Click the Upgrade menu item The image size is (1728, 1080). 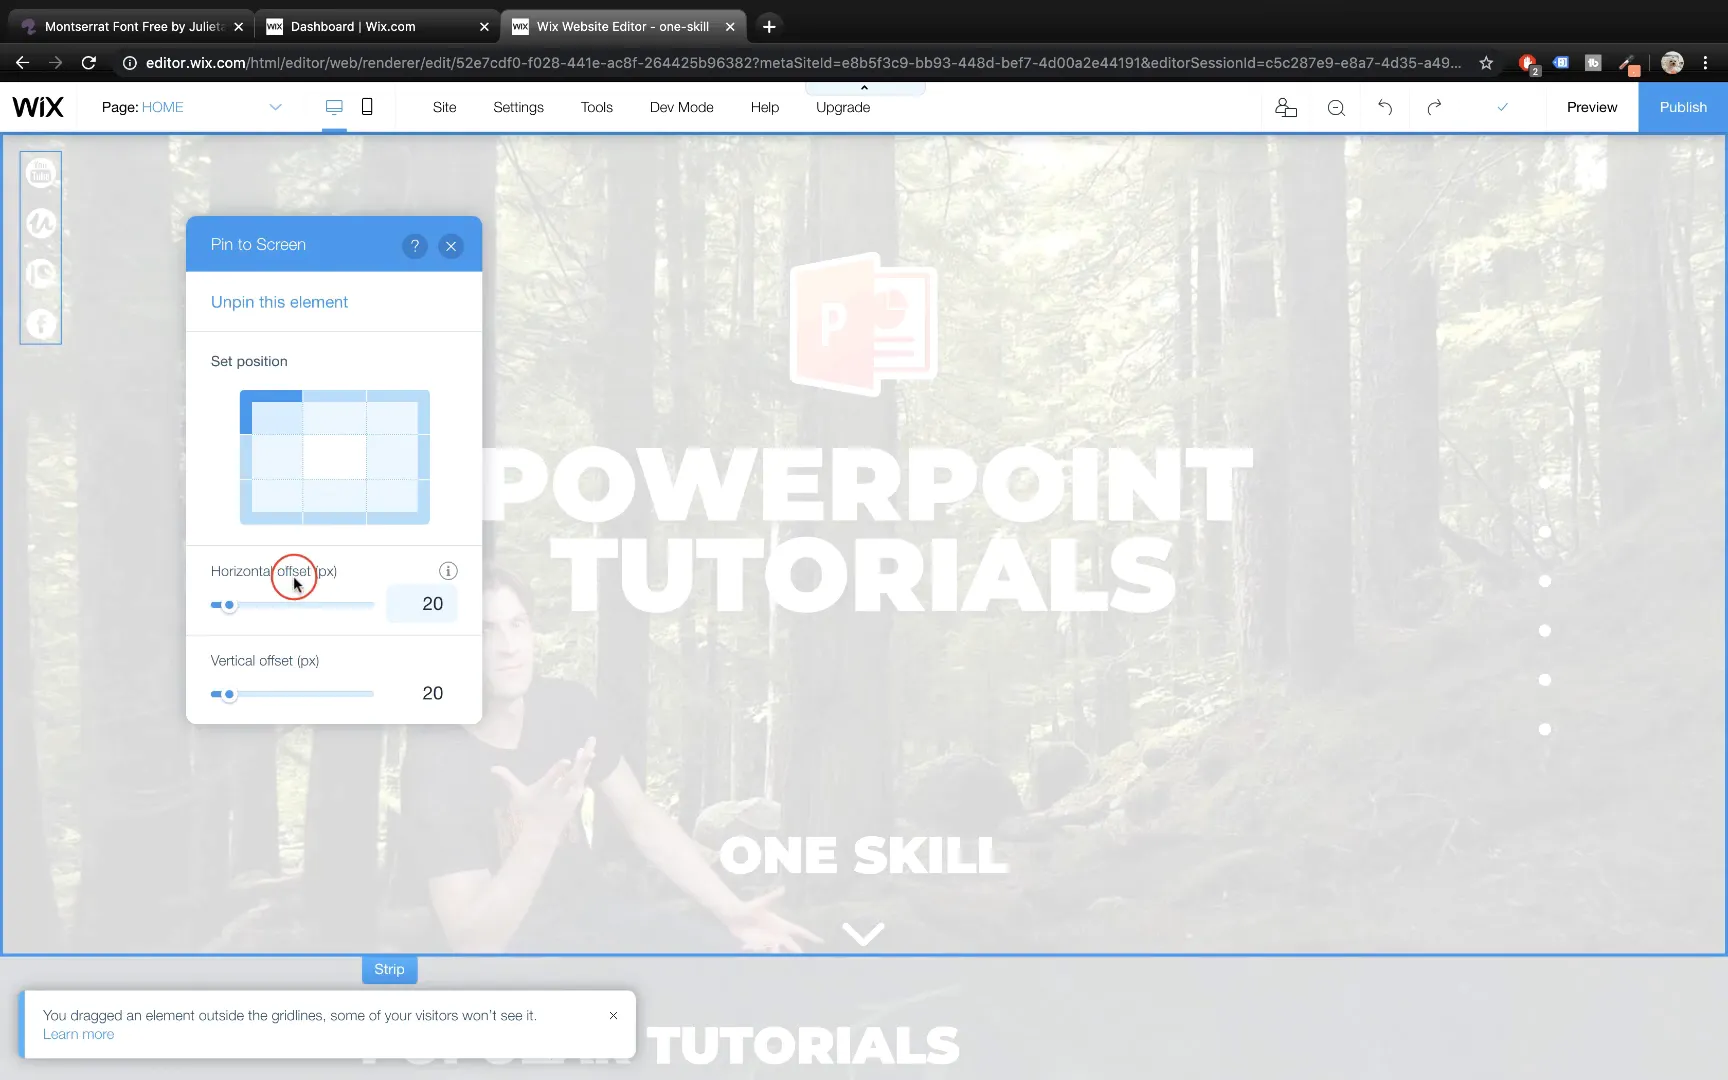point(843,107)
